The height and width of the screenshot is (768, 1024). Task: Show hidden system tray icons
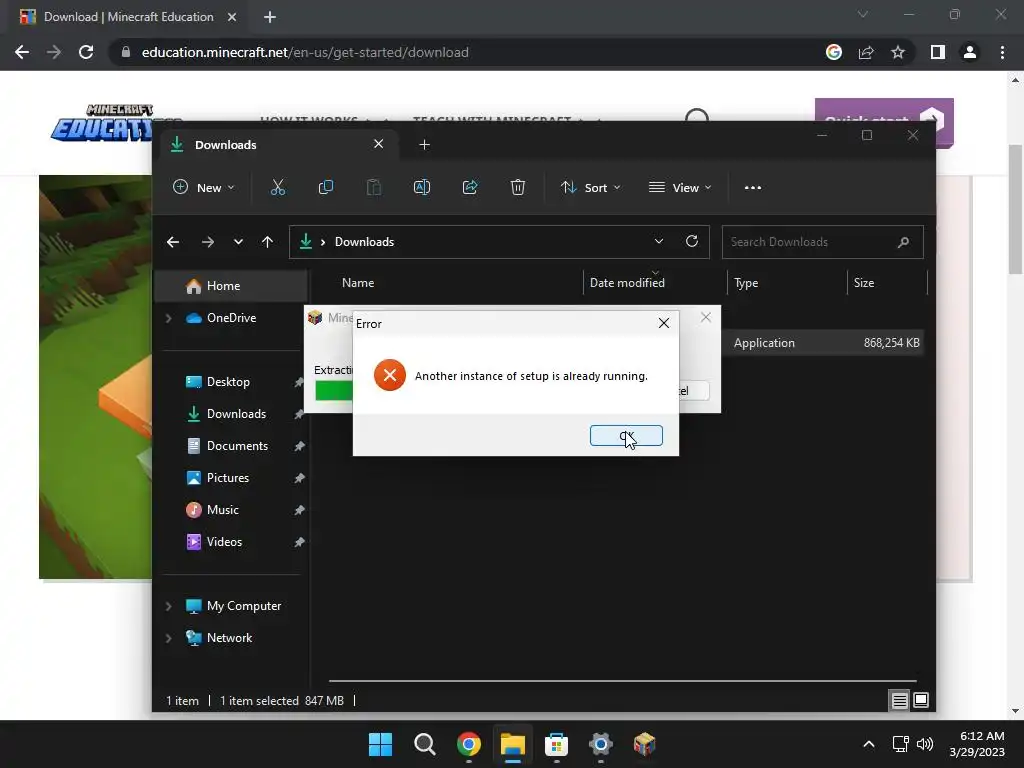point(869,744)
